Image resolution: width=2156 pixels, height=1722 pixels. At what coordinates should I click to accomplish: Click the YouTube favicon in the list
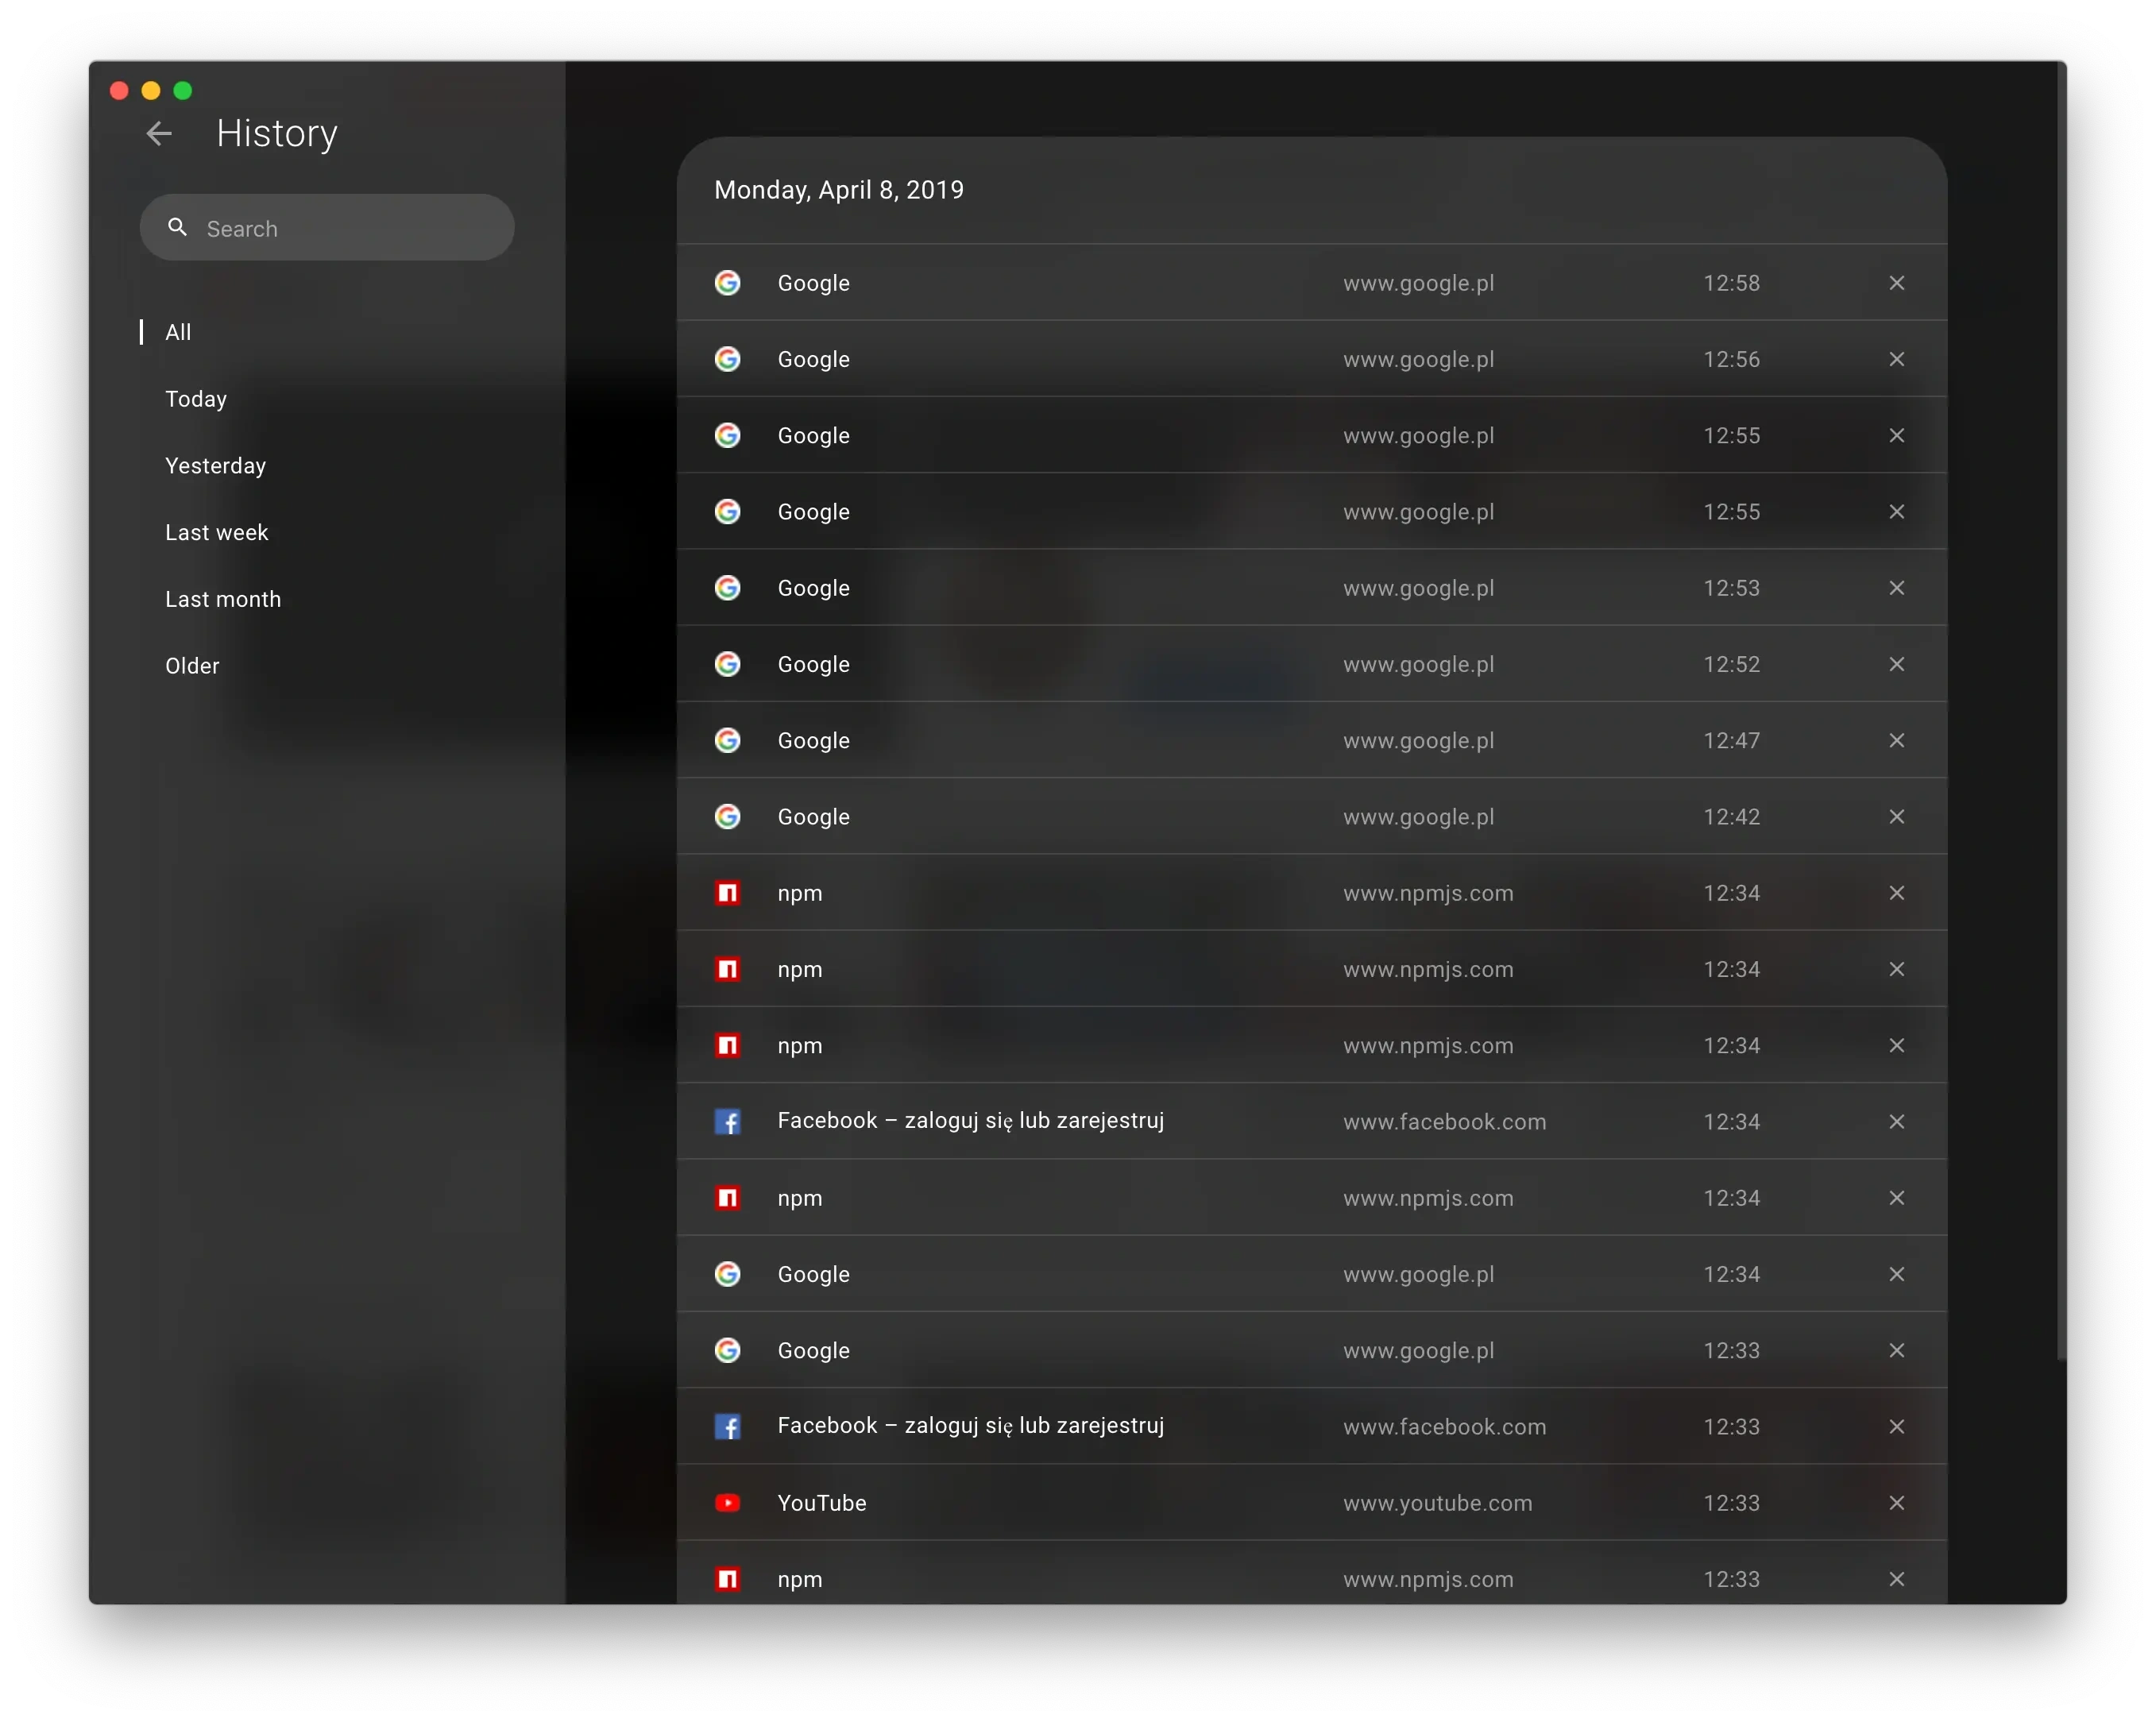728,1503
